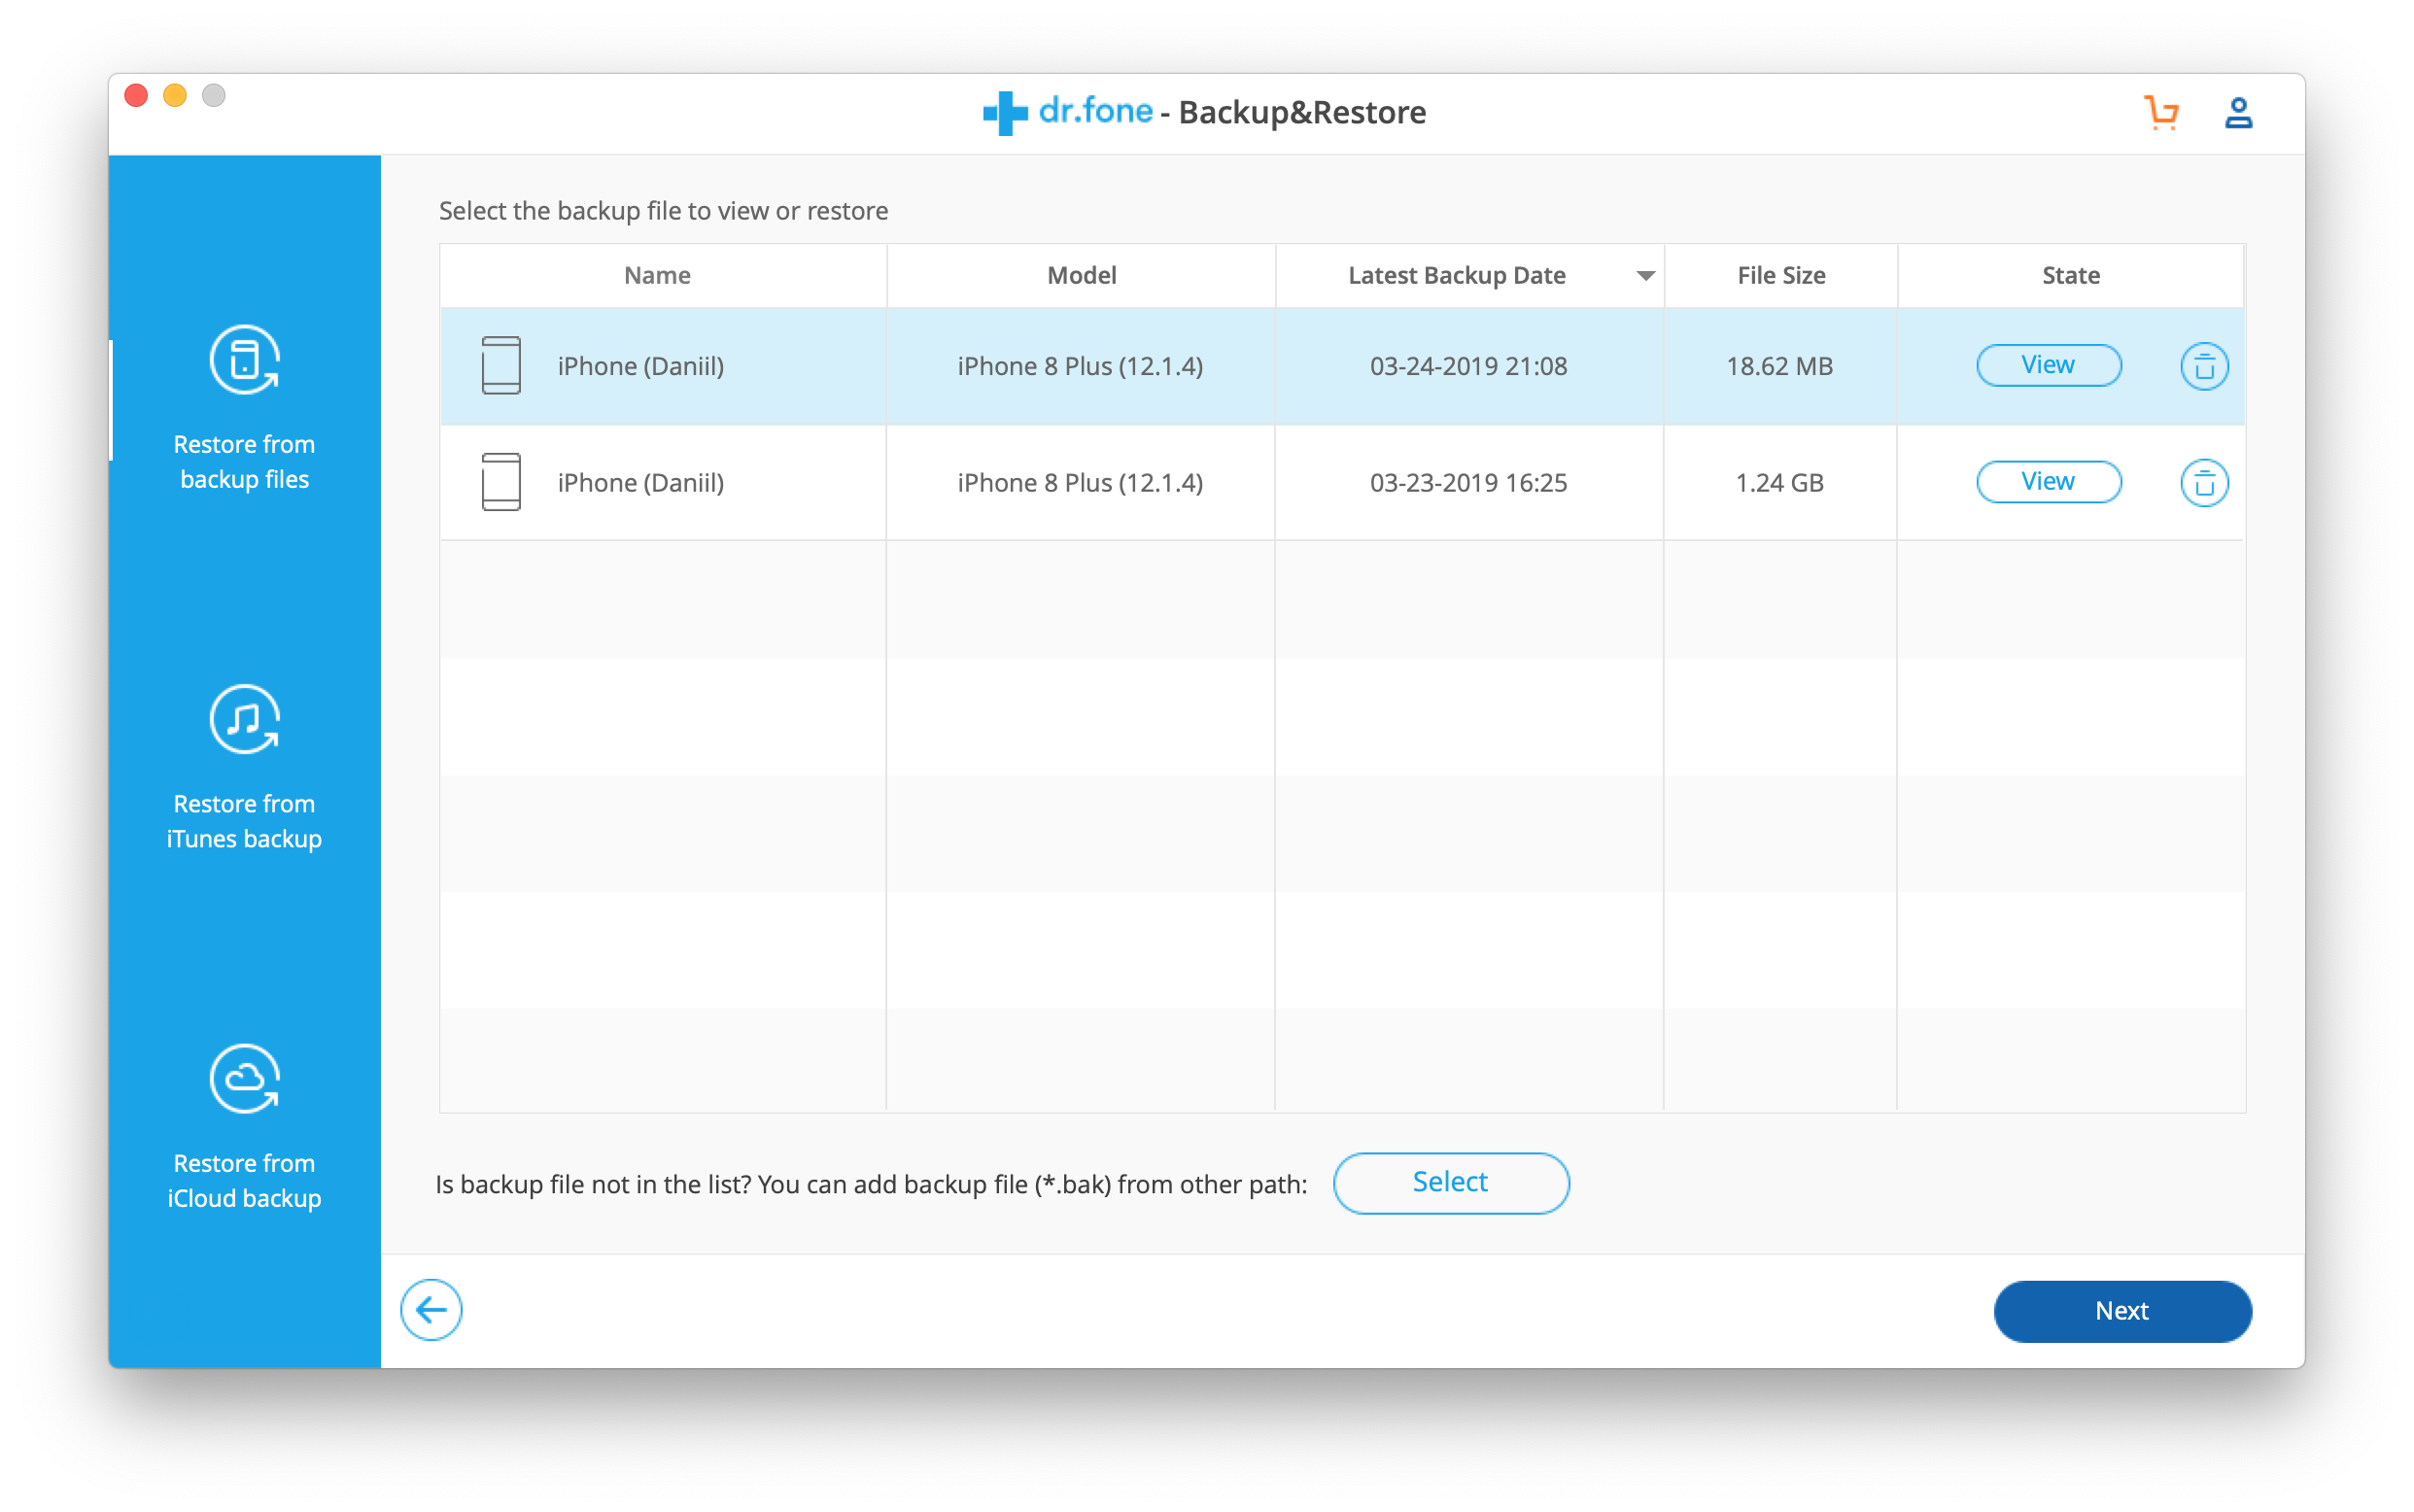Click the delete icon for second backup entry
2414x1512 pixels.
[x=2203, y=483]
